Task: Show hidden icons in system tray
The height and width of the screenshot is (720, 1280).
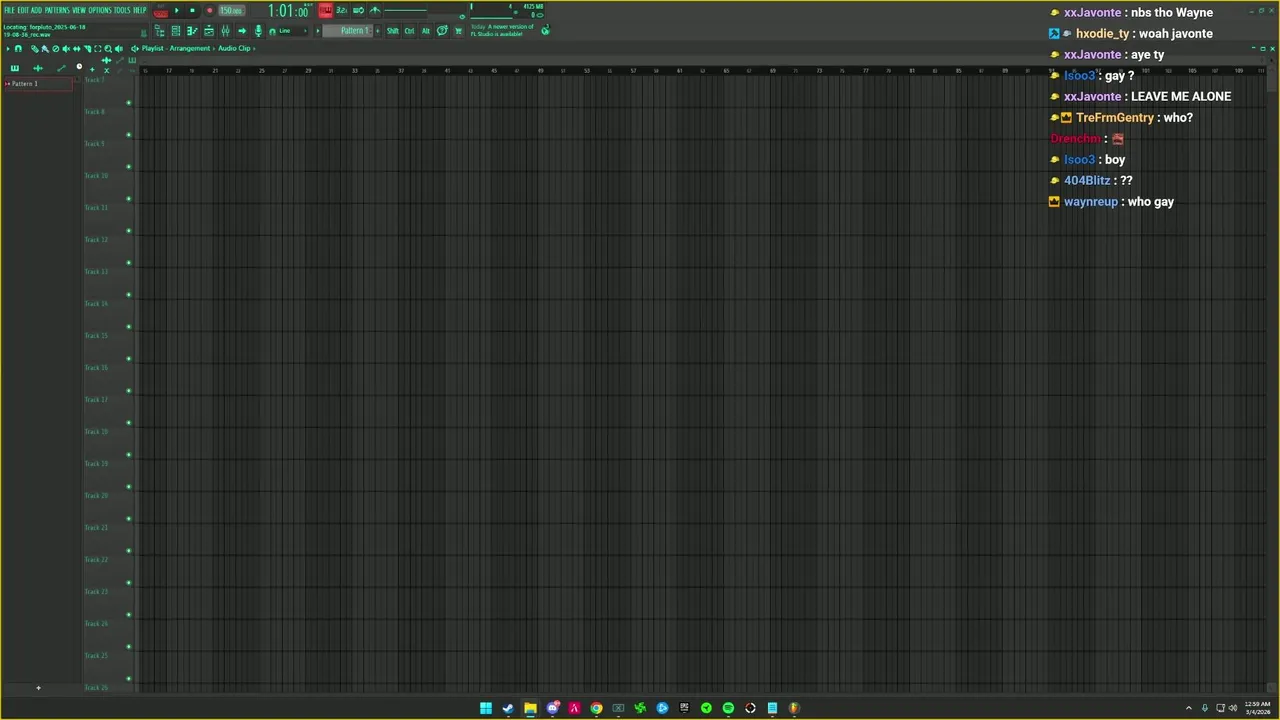Action: [1189, 708]
